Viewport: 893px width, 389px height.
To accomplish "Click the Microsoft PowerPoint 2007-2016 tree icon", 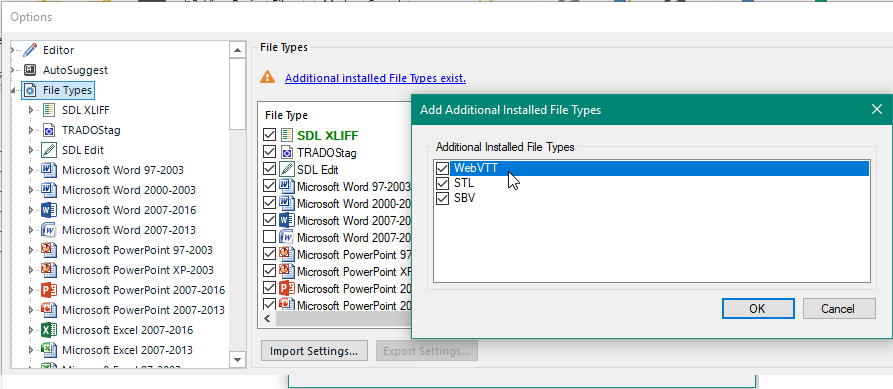I will (x=49, y=290).
